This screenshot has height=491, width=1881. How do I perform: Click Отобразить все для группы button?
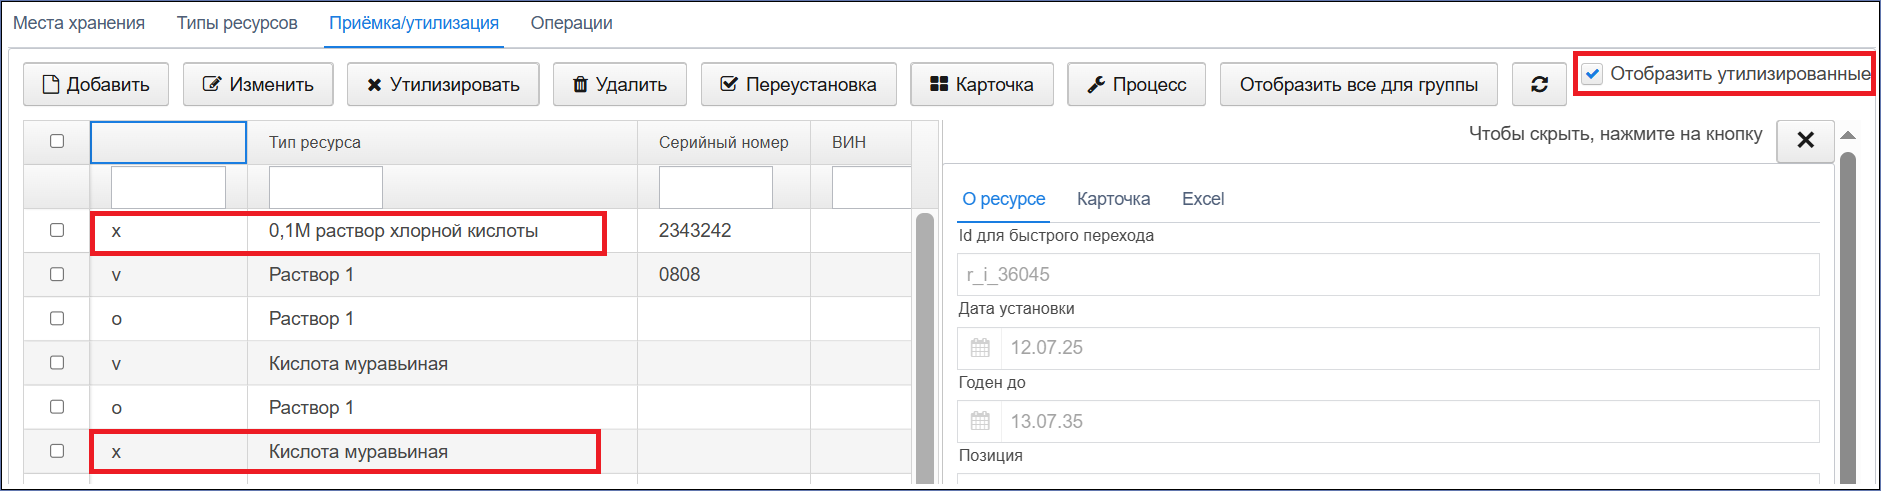point(1359,84)
